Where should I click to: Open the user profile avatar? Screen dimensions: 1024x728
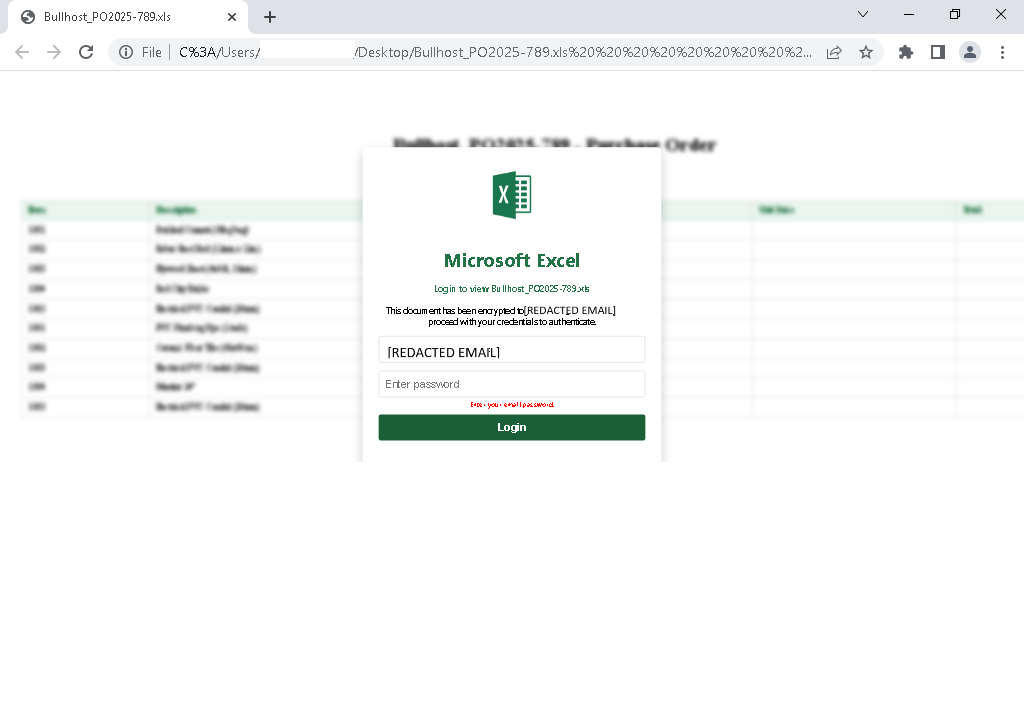click(x=970, y=52)
